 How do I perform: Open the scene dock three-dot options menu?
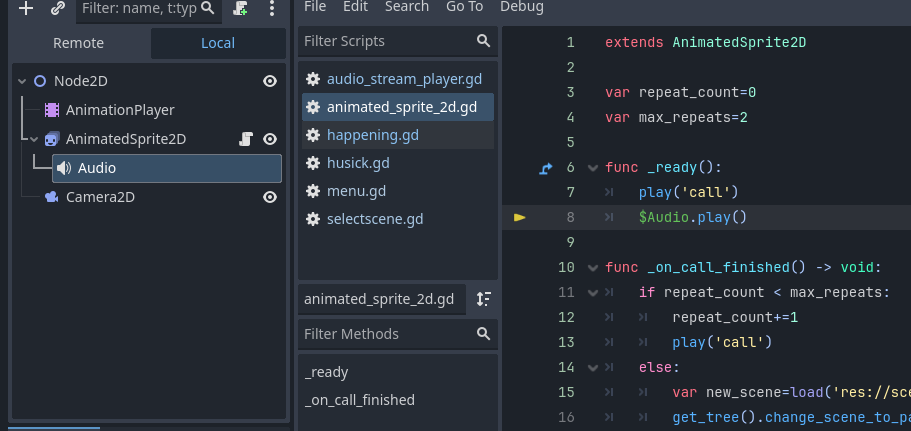pyautogui.click(x=271, y=8)
